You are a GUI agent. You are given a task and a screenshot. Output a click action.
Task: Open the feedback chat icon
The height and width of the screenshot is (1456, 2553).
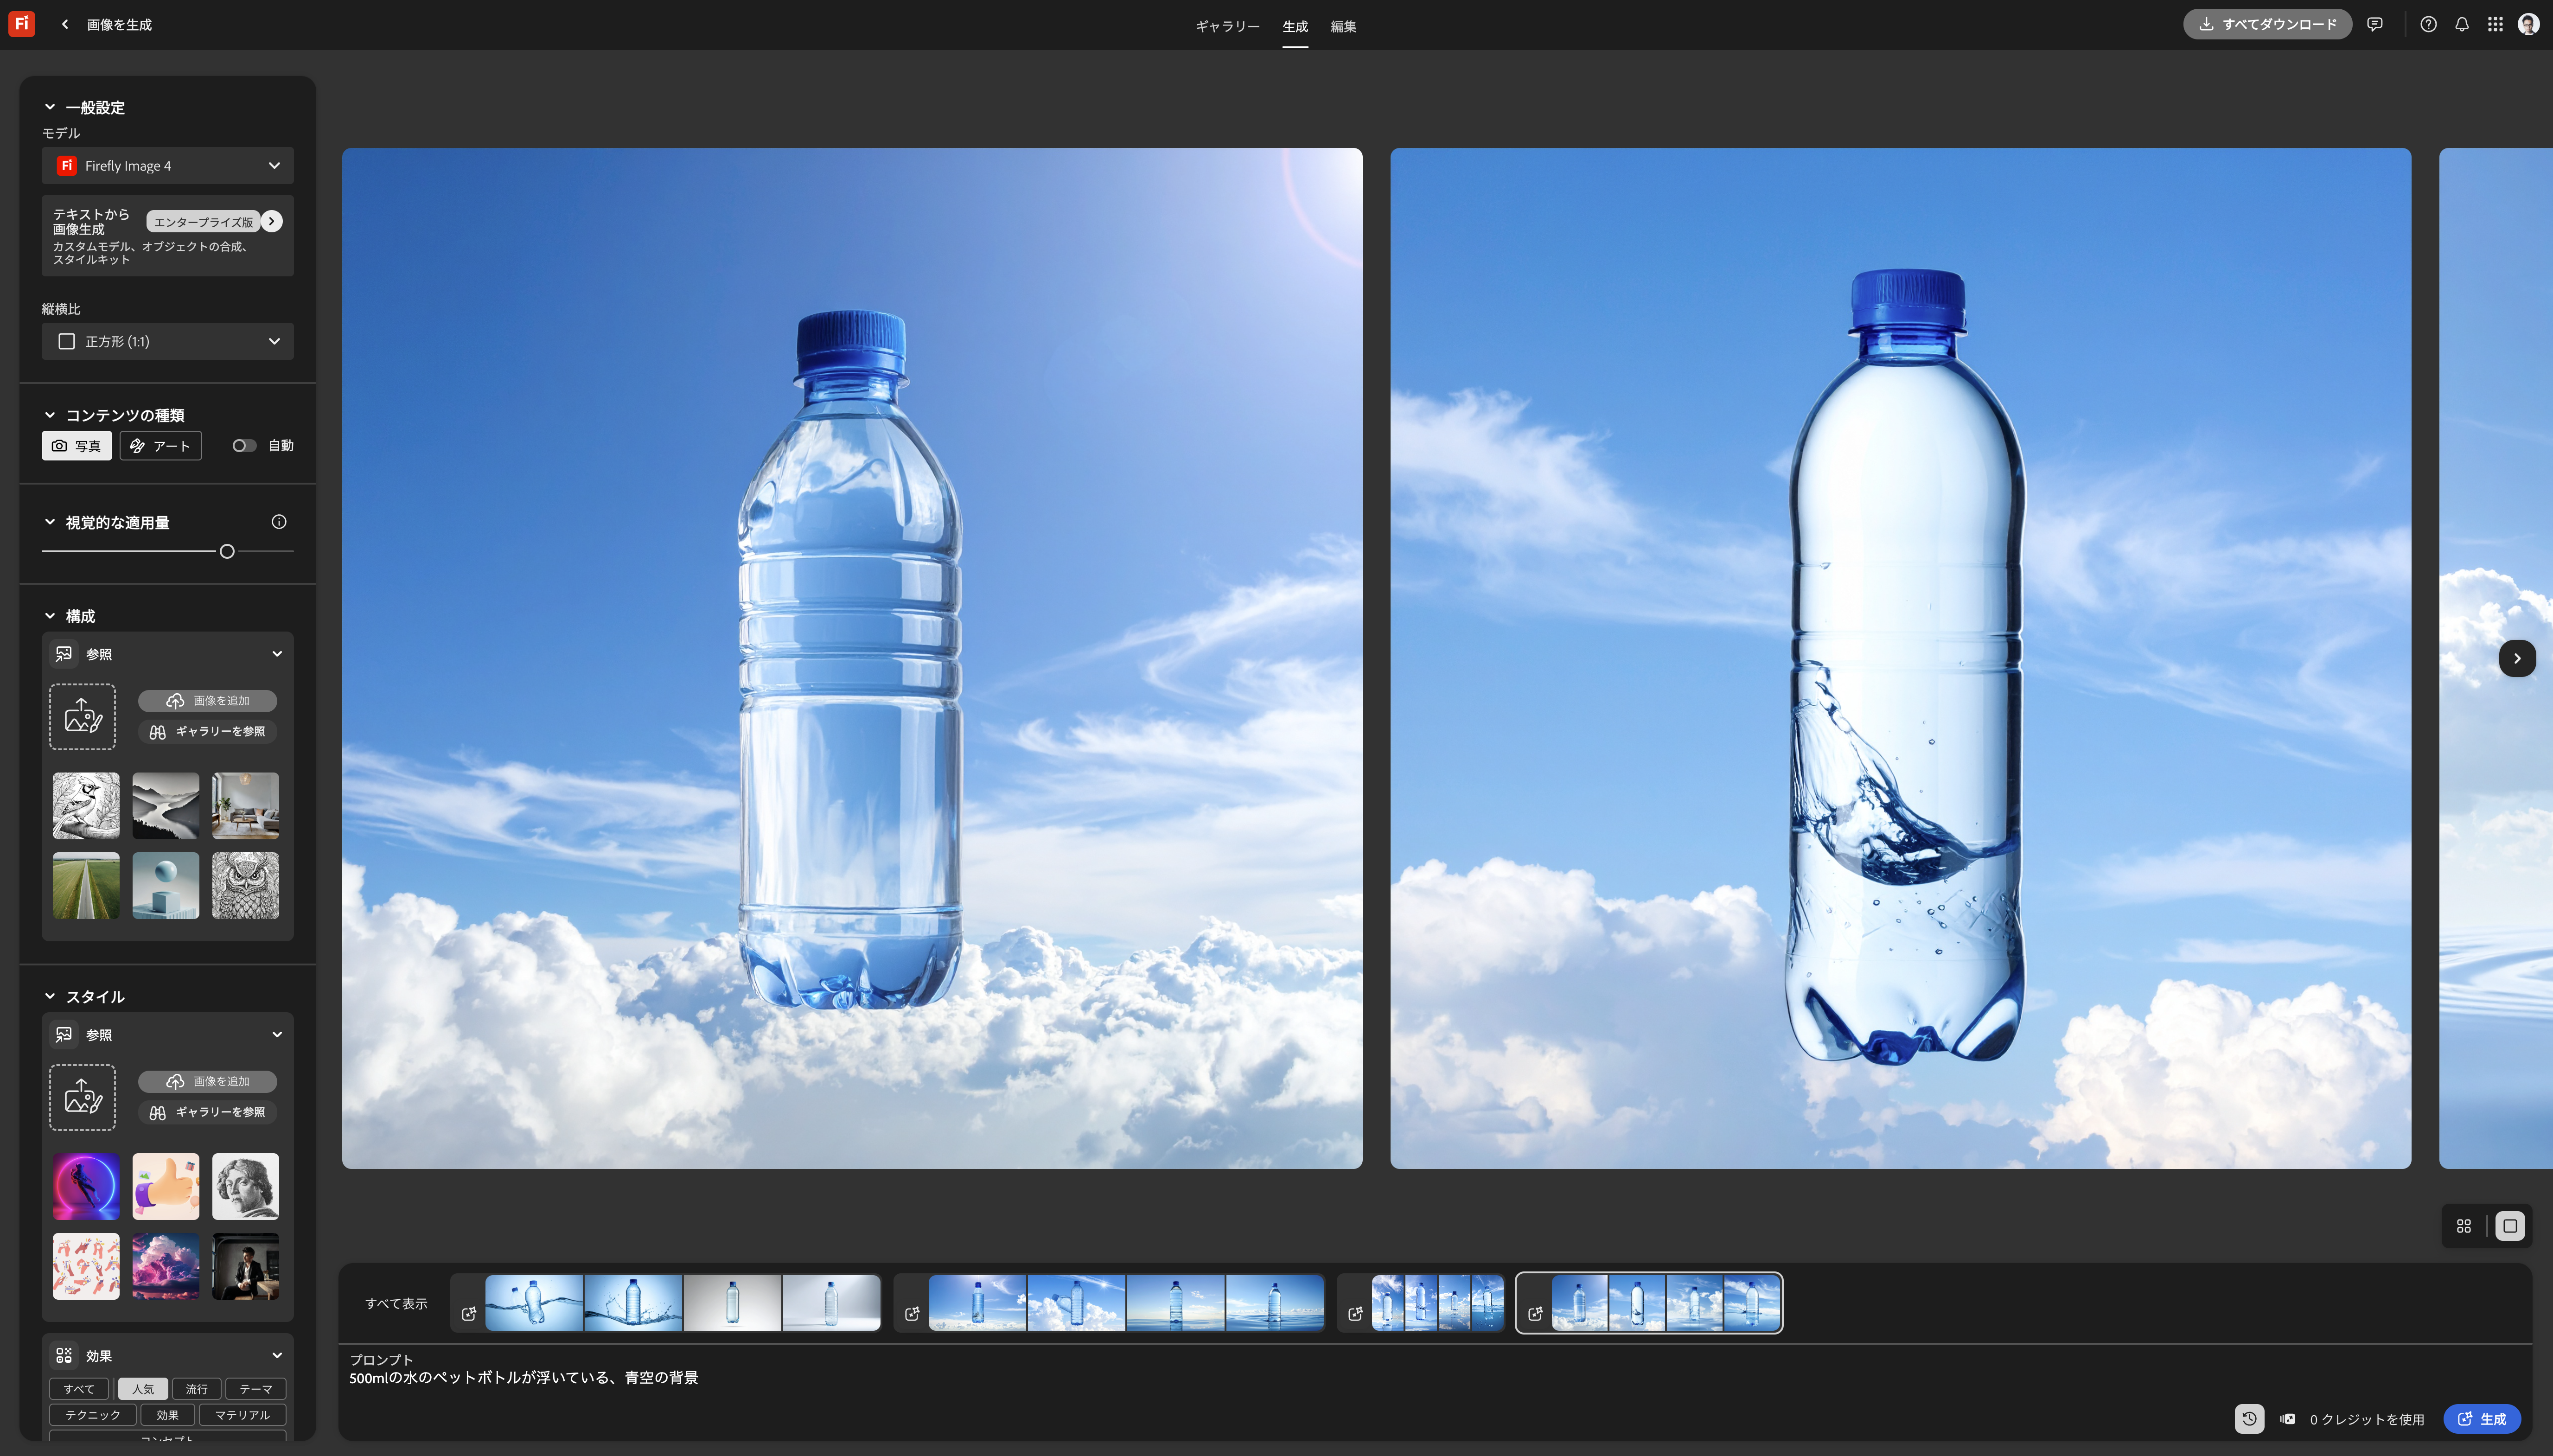(x=2375, y=24)
